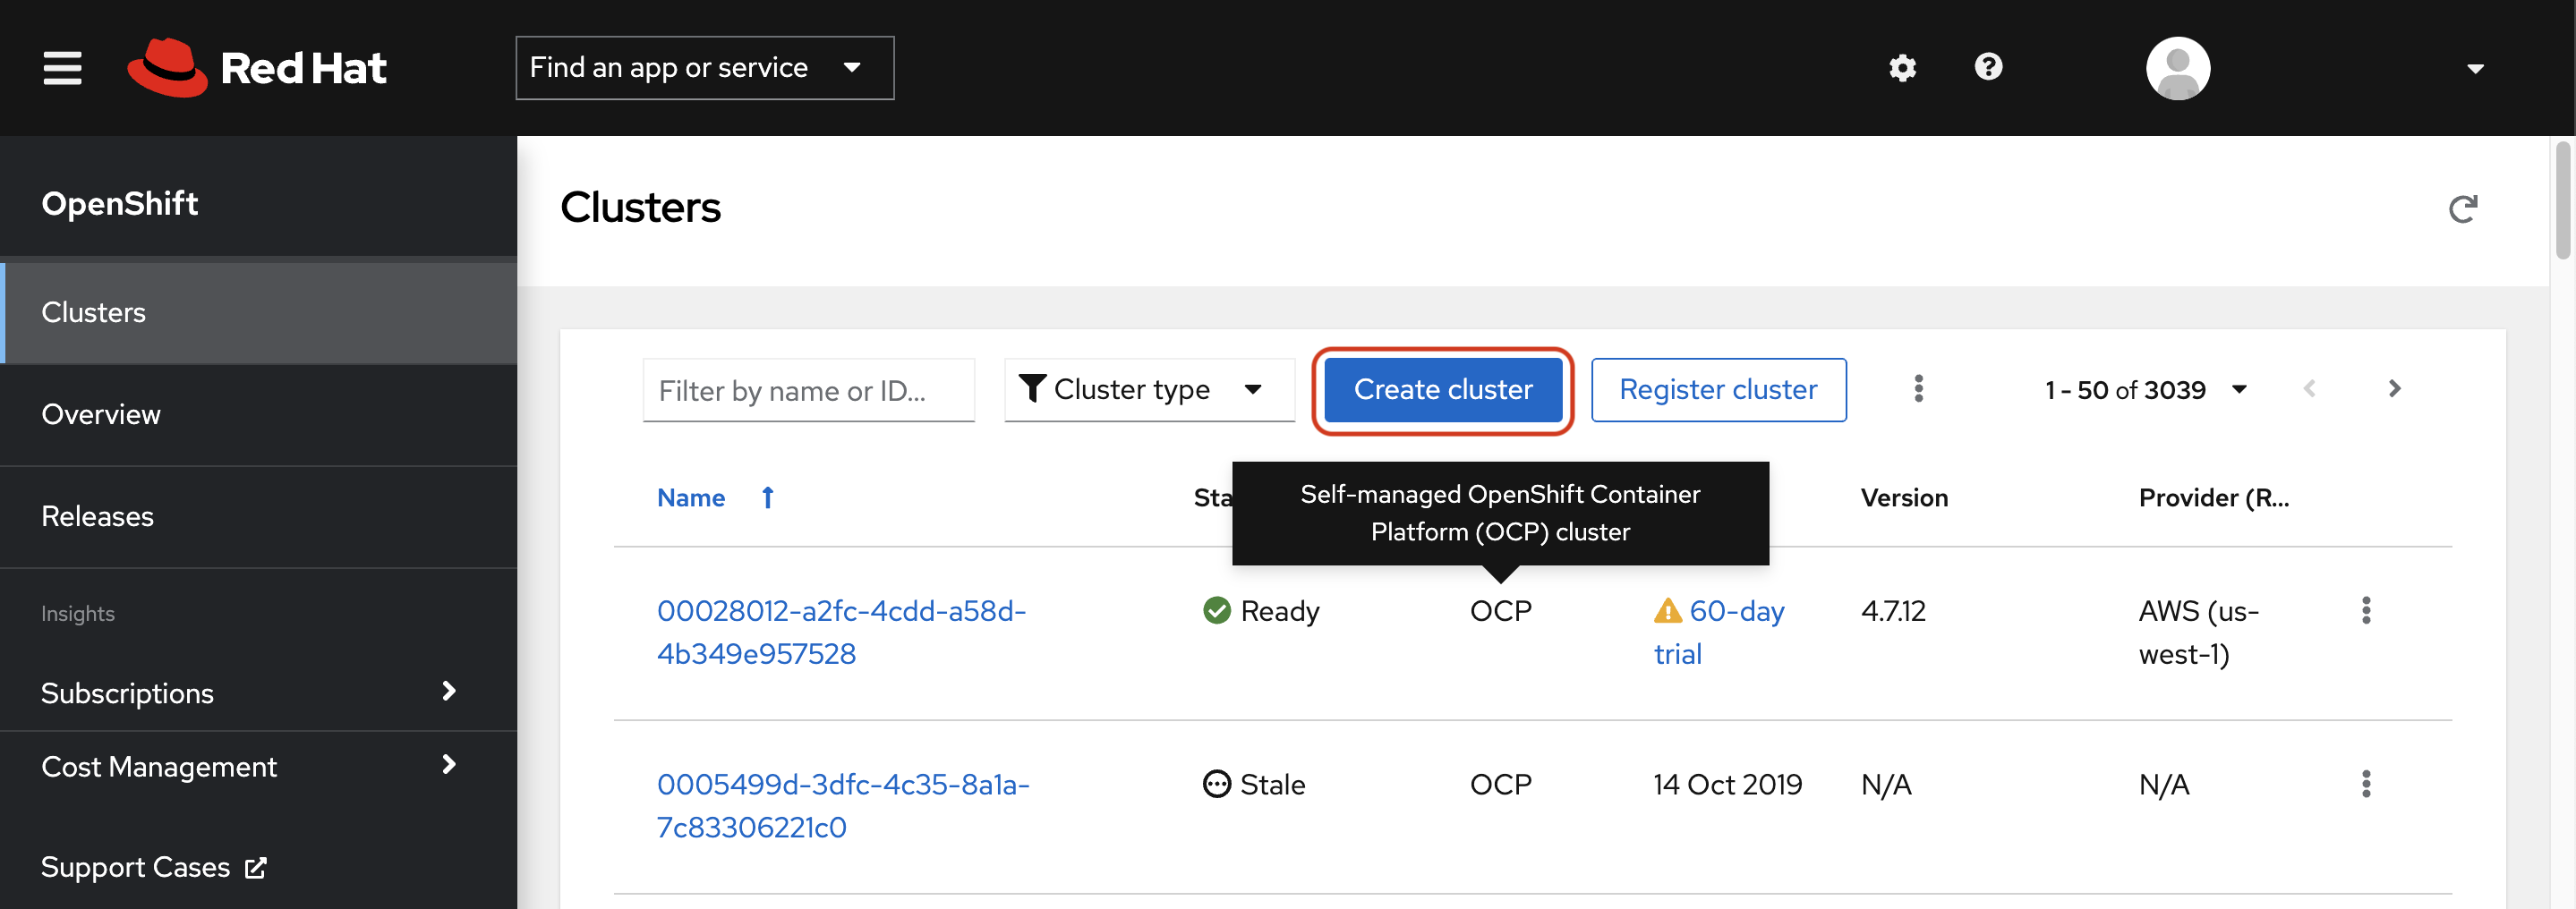Click the Create cluster button

[1442, 389]
